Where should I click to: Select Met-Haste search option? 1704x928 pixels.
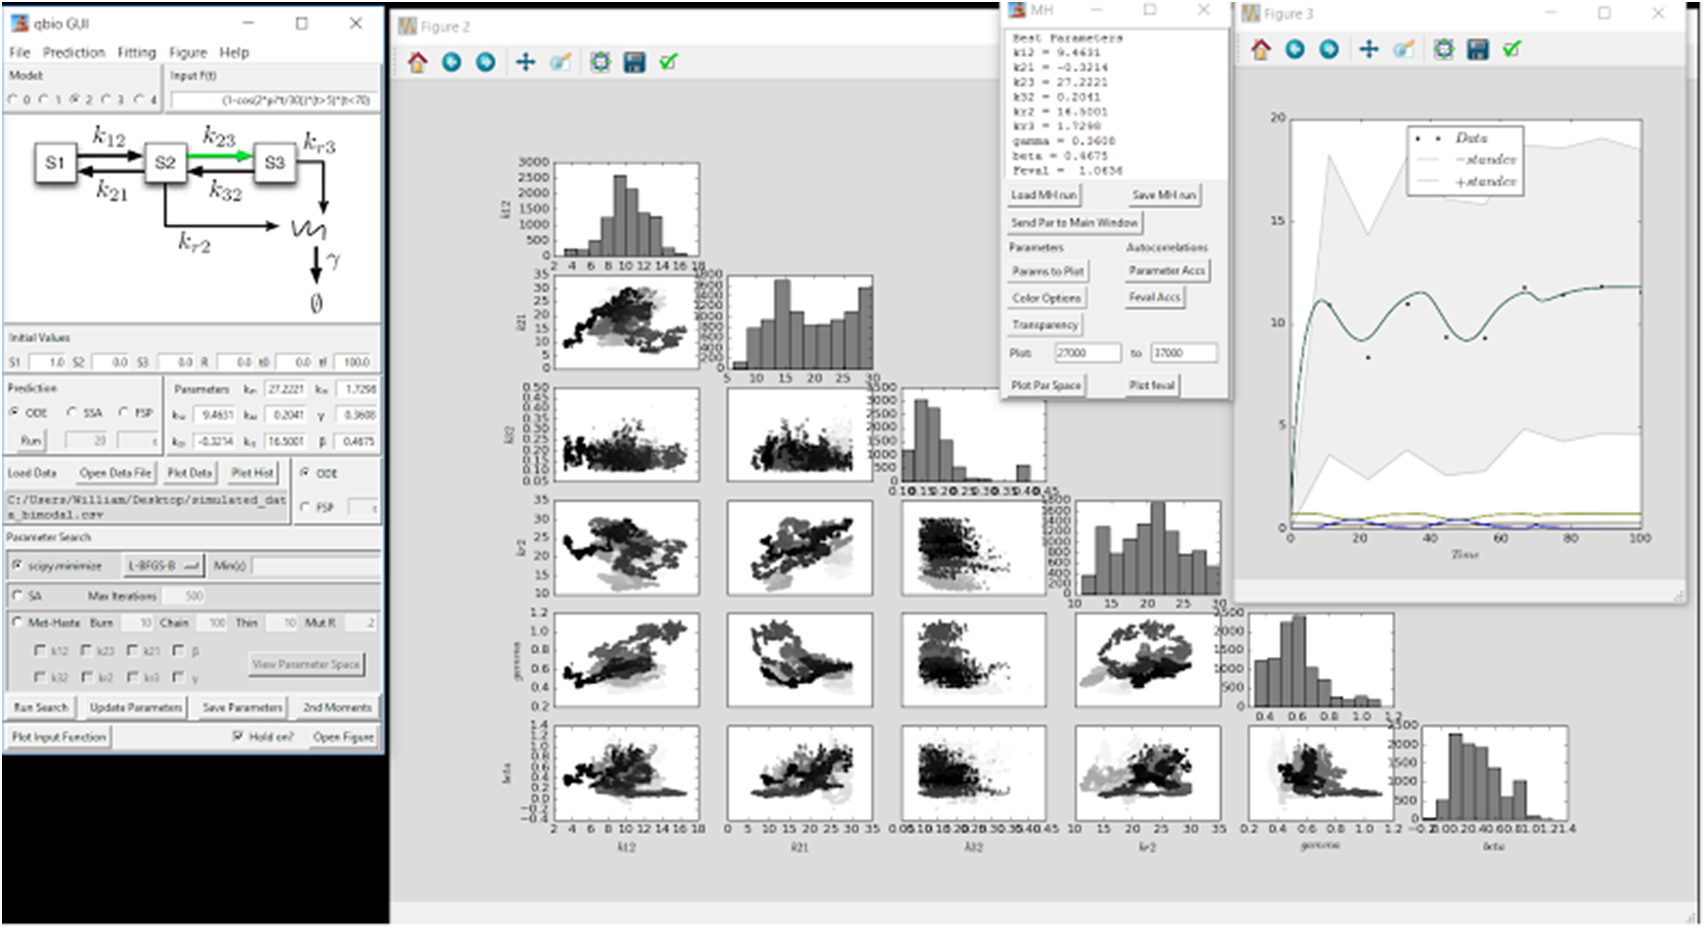[x=17, y=623]
